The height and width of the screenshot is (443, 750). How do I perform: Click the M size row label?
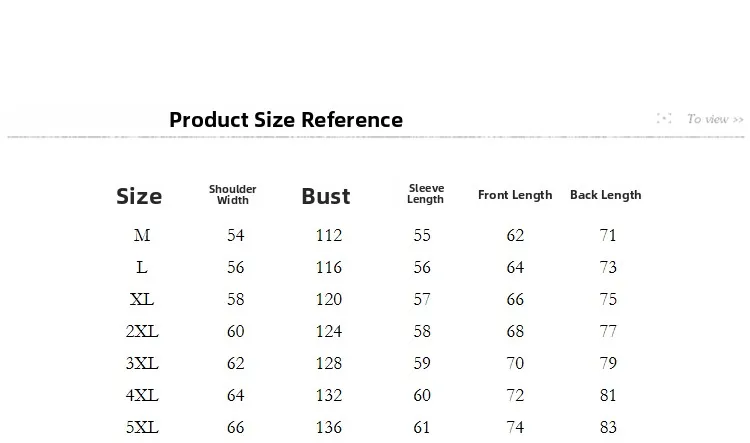pos(142,235)
